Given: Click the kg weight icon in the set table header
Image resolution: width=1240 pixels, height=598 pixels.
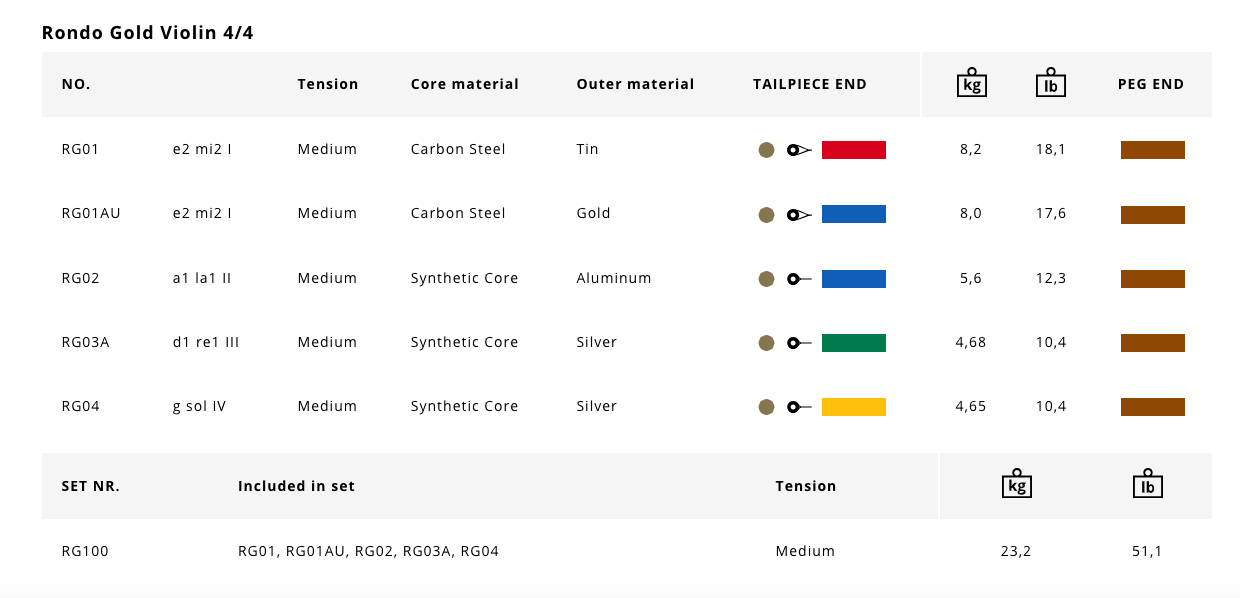Looking at the screenshot, I should pos(1016,484).
